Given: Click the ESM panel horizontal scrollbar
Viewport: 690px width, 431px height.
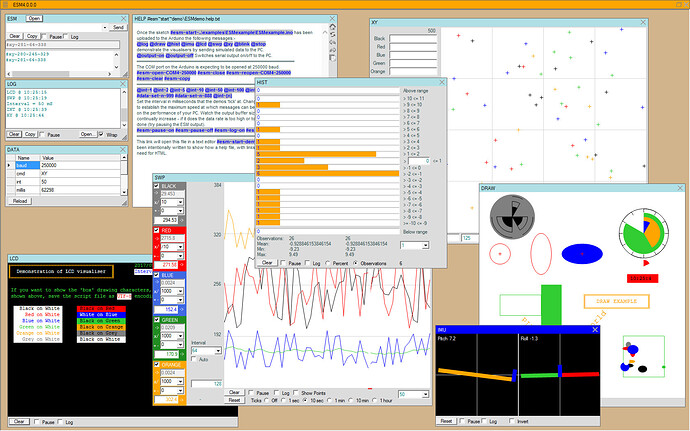Looking at the screenshot, I should [59, 74].
